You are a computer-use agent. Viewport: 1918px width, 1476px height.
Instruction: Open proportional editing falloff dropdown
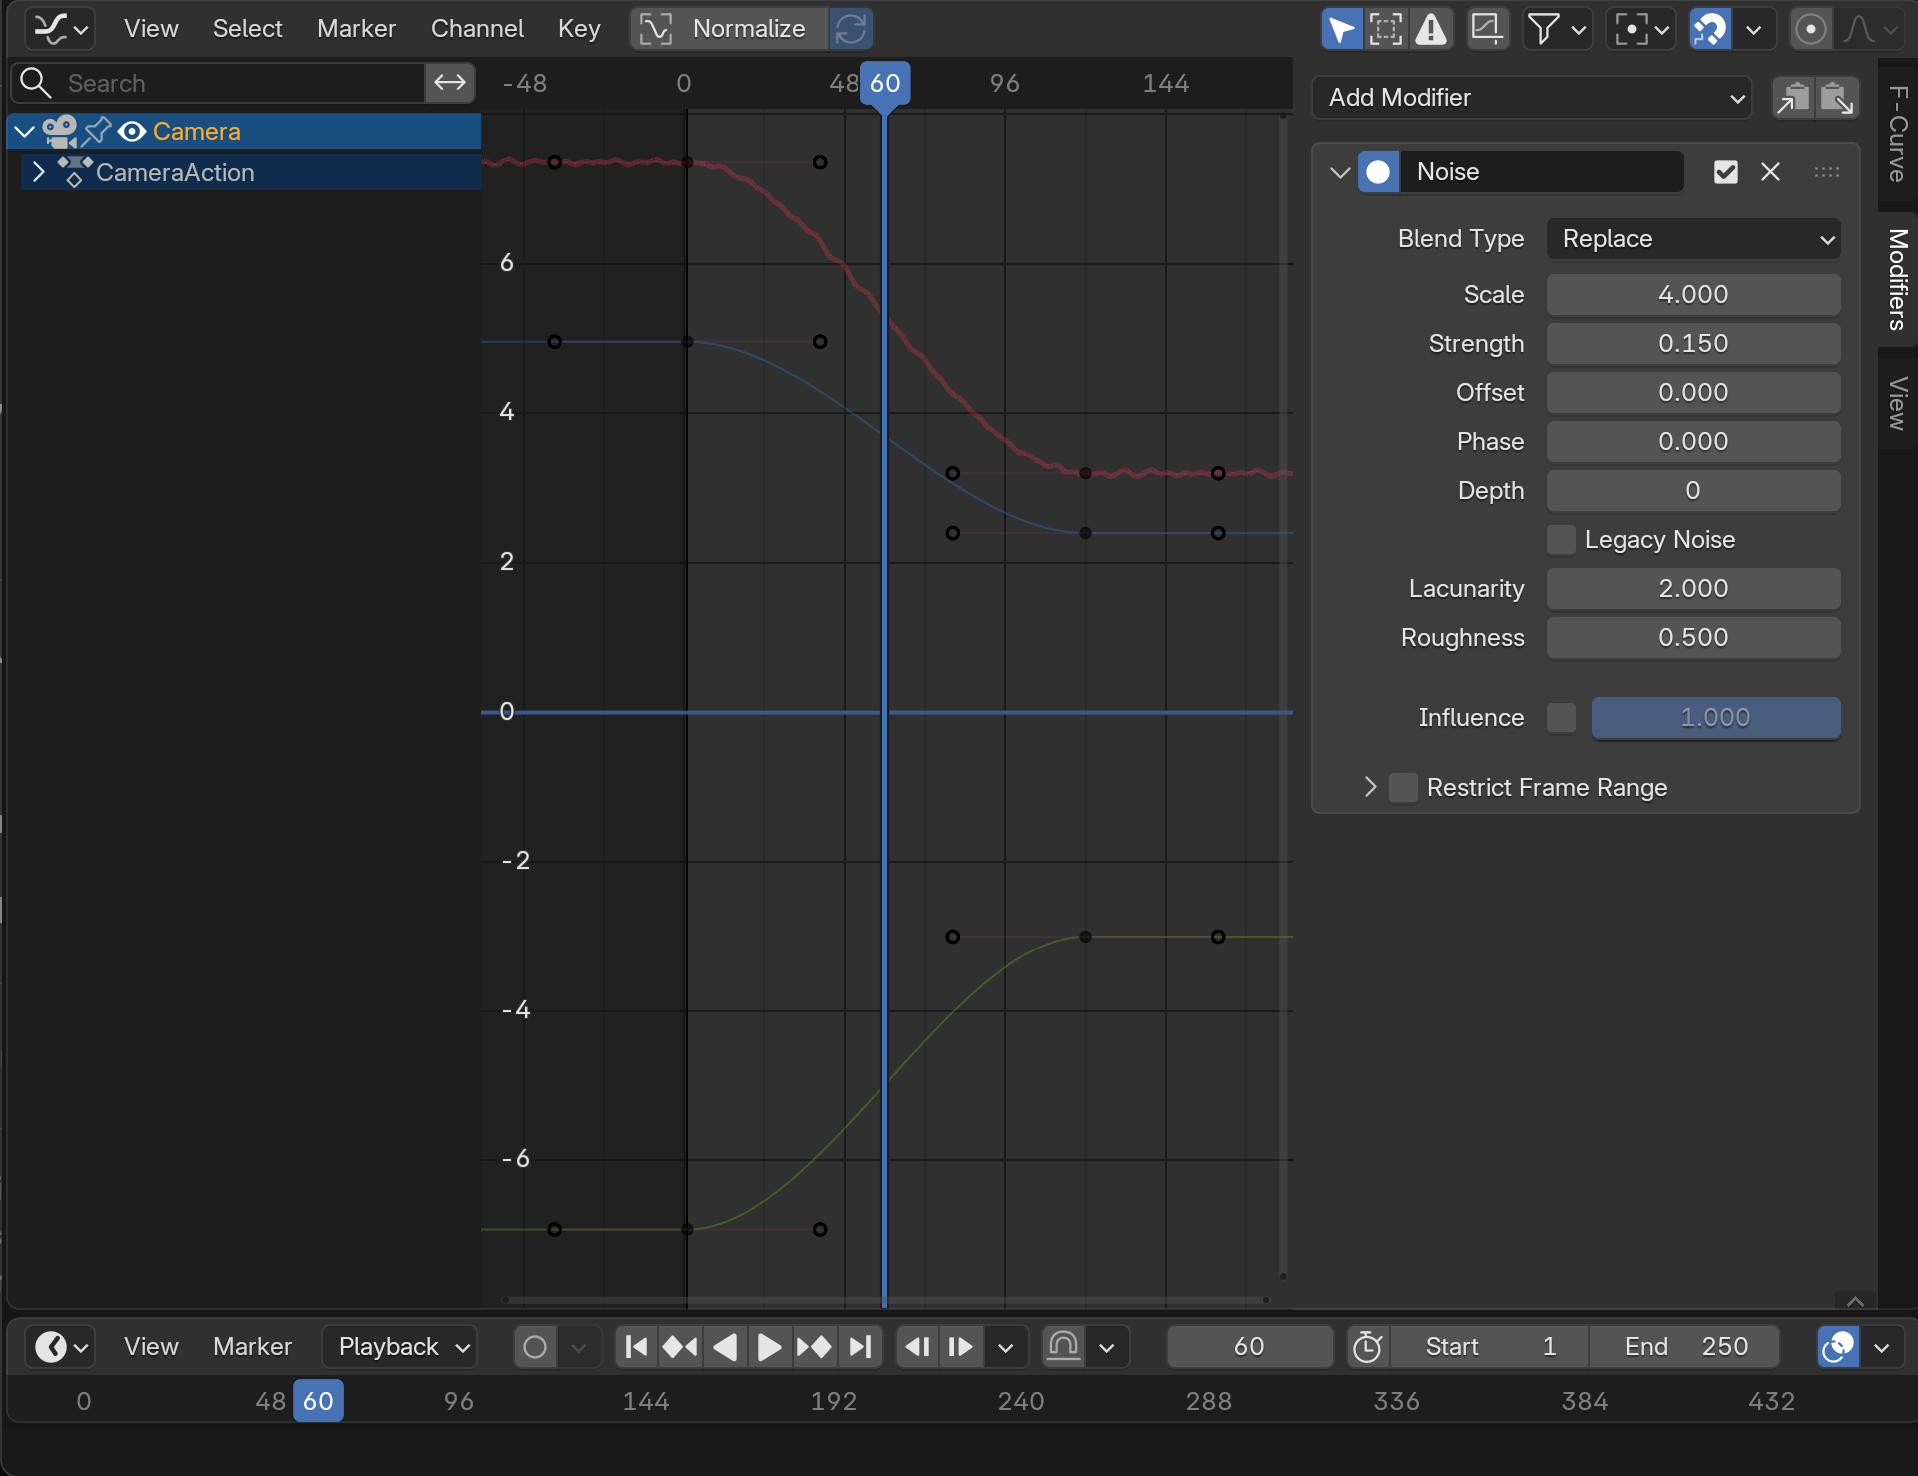1870,29
